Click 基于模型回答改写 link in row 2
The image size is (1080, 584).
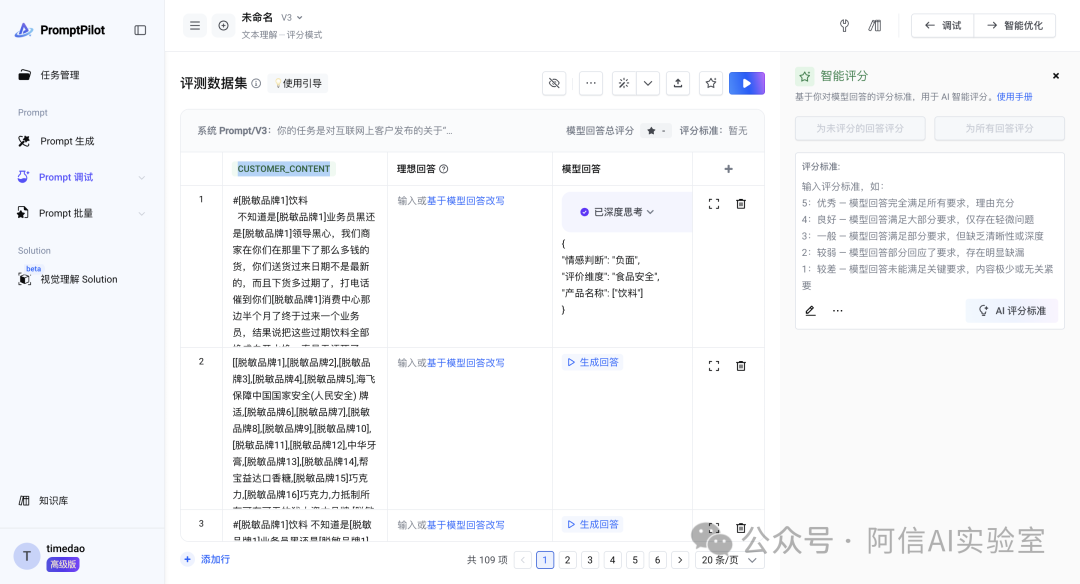466,362
